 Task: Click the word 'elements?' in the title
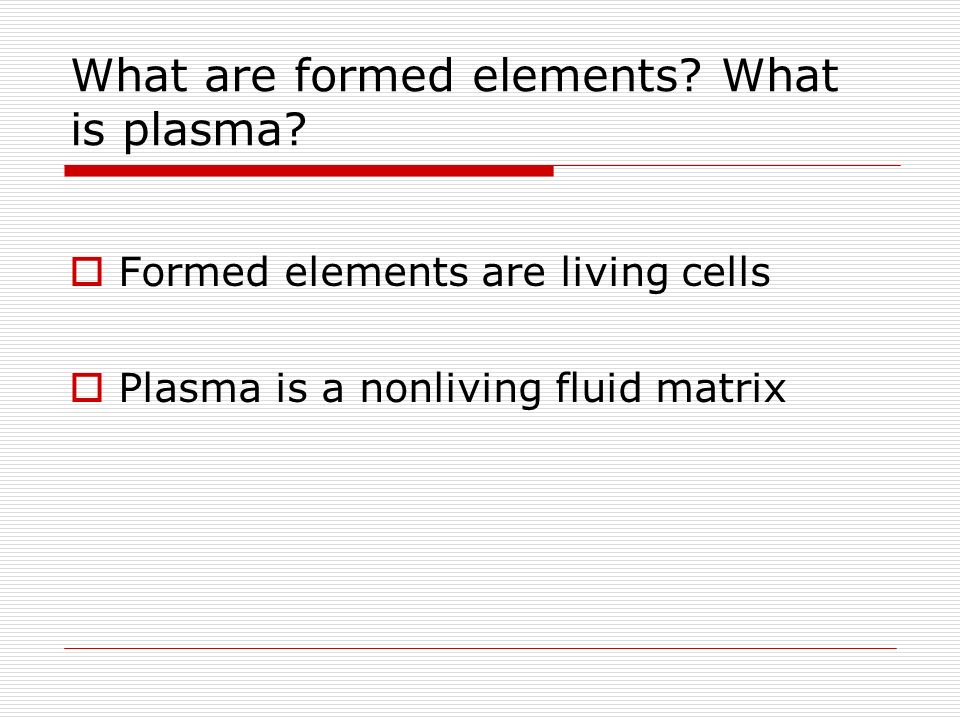(x=586, y=75)
